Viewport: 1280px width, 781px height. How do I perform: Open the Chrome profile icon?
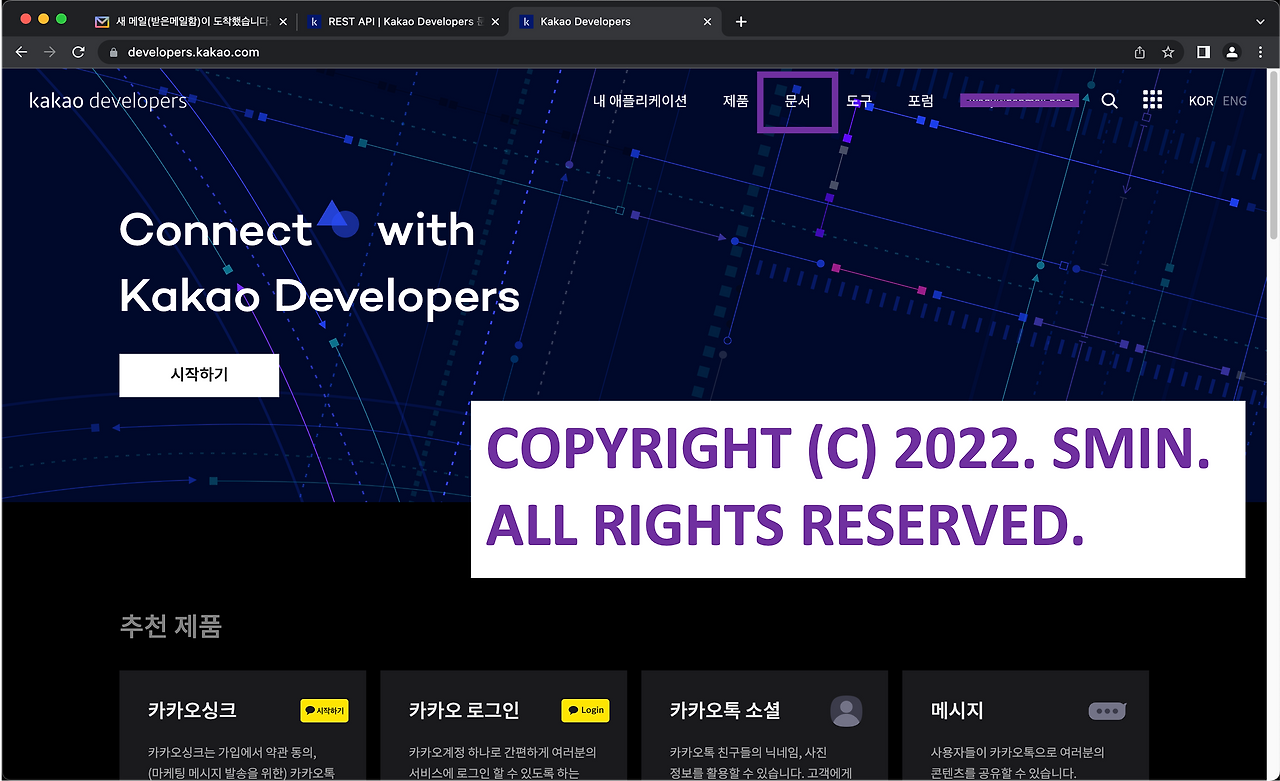point(1231,52)
